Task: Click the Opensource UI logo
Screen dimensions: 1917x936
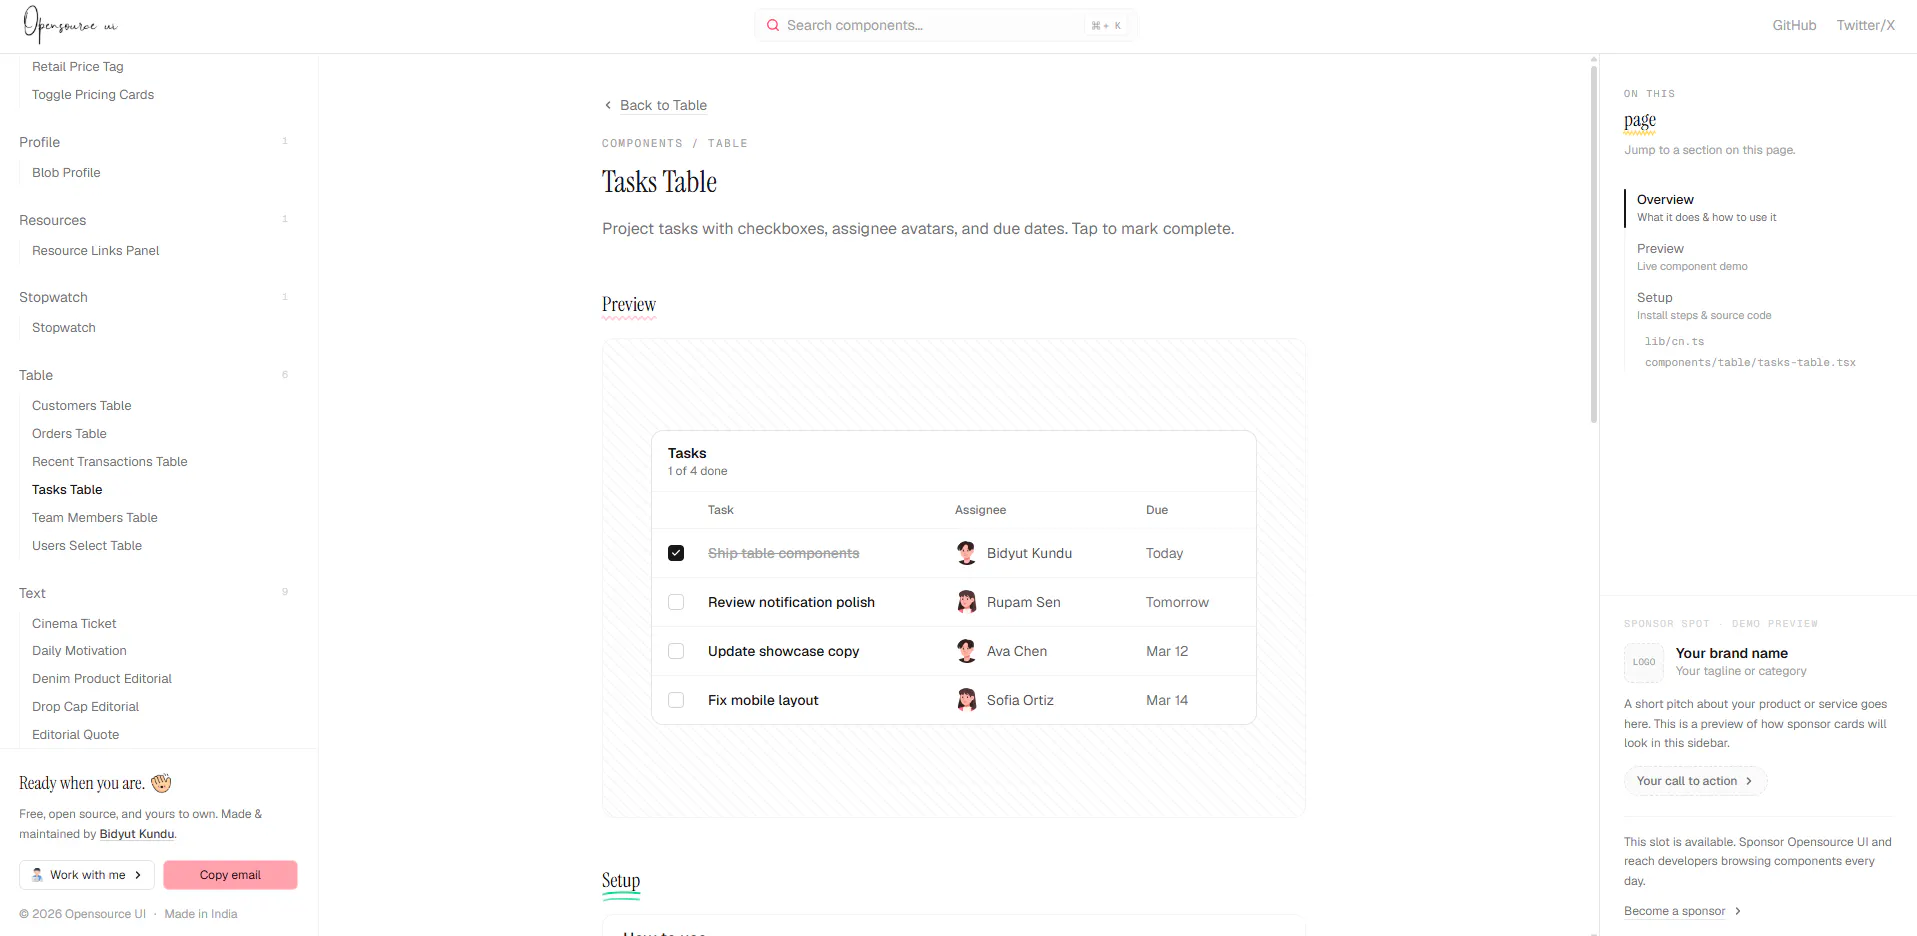Action: 70,24
